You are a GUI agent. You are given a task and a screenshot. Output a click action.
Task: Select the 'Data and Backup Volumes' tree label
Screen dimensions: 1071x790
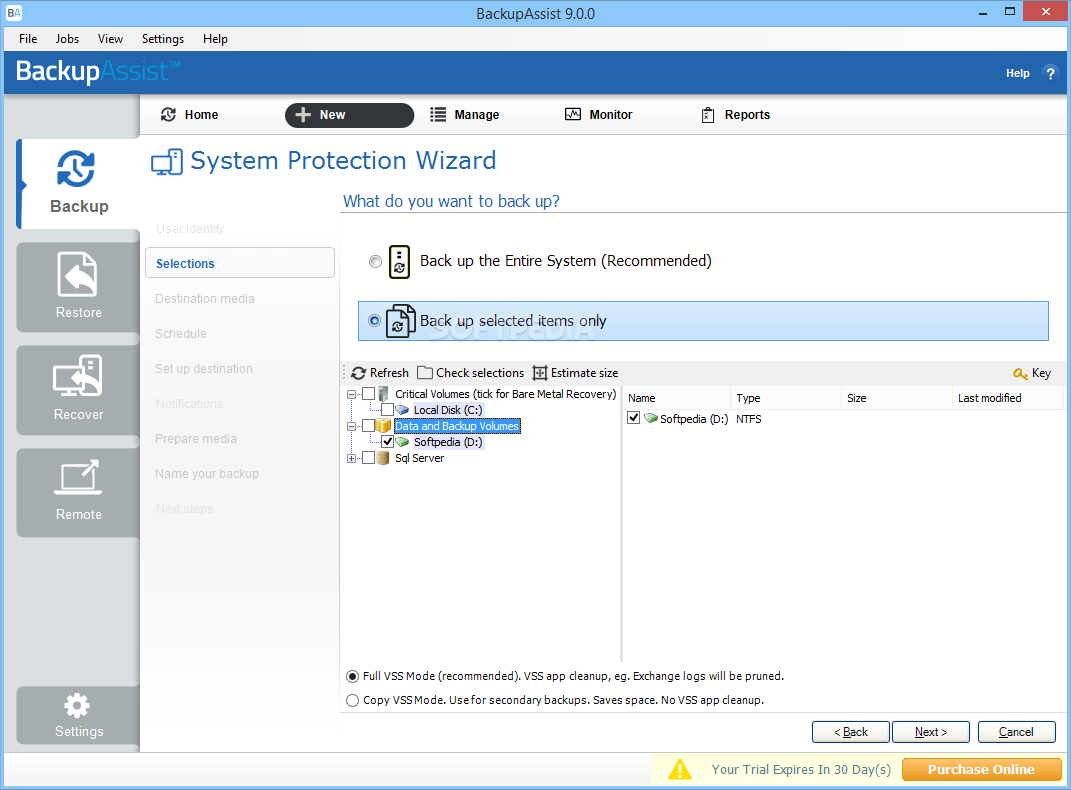(457, 426)
